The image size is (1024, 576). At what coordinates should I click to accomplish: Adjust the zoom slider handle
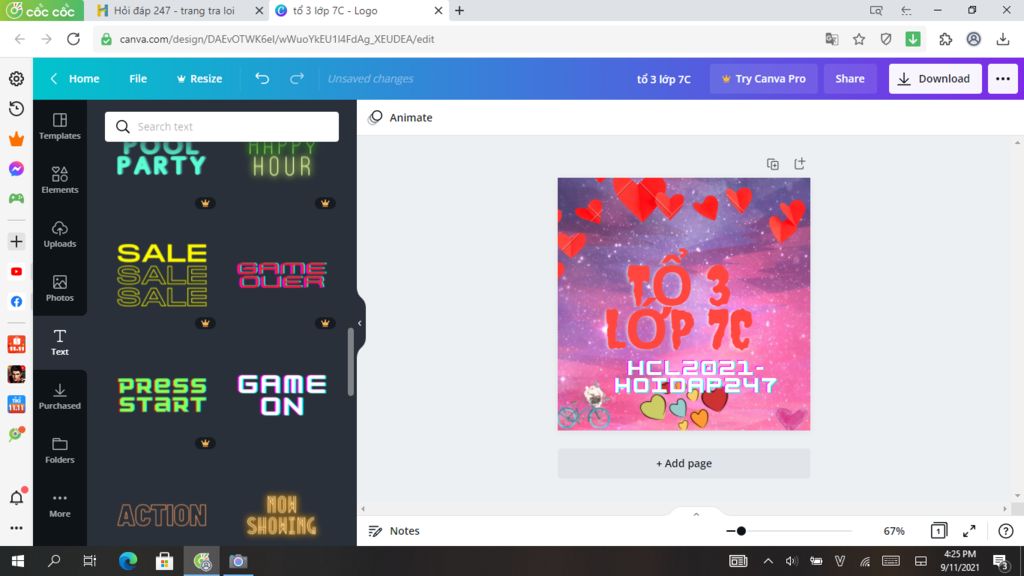[741, 531]
